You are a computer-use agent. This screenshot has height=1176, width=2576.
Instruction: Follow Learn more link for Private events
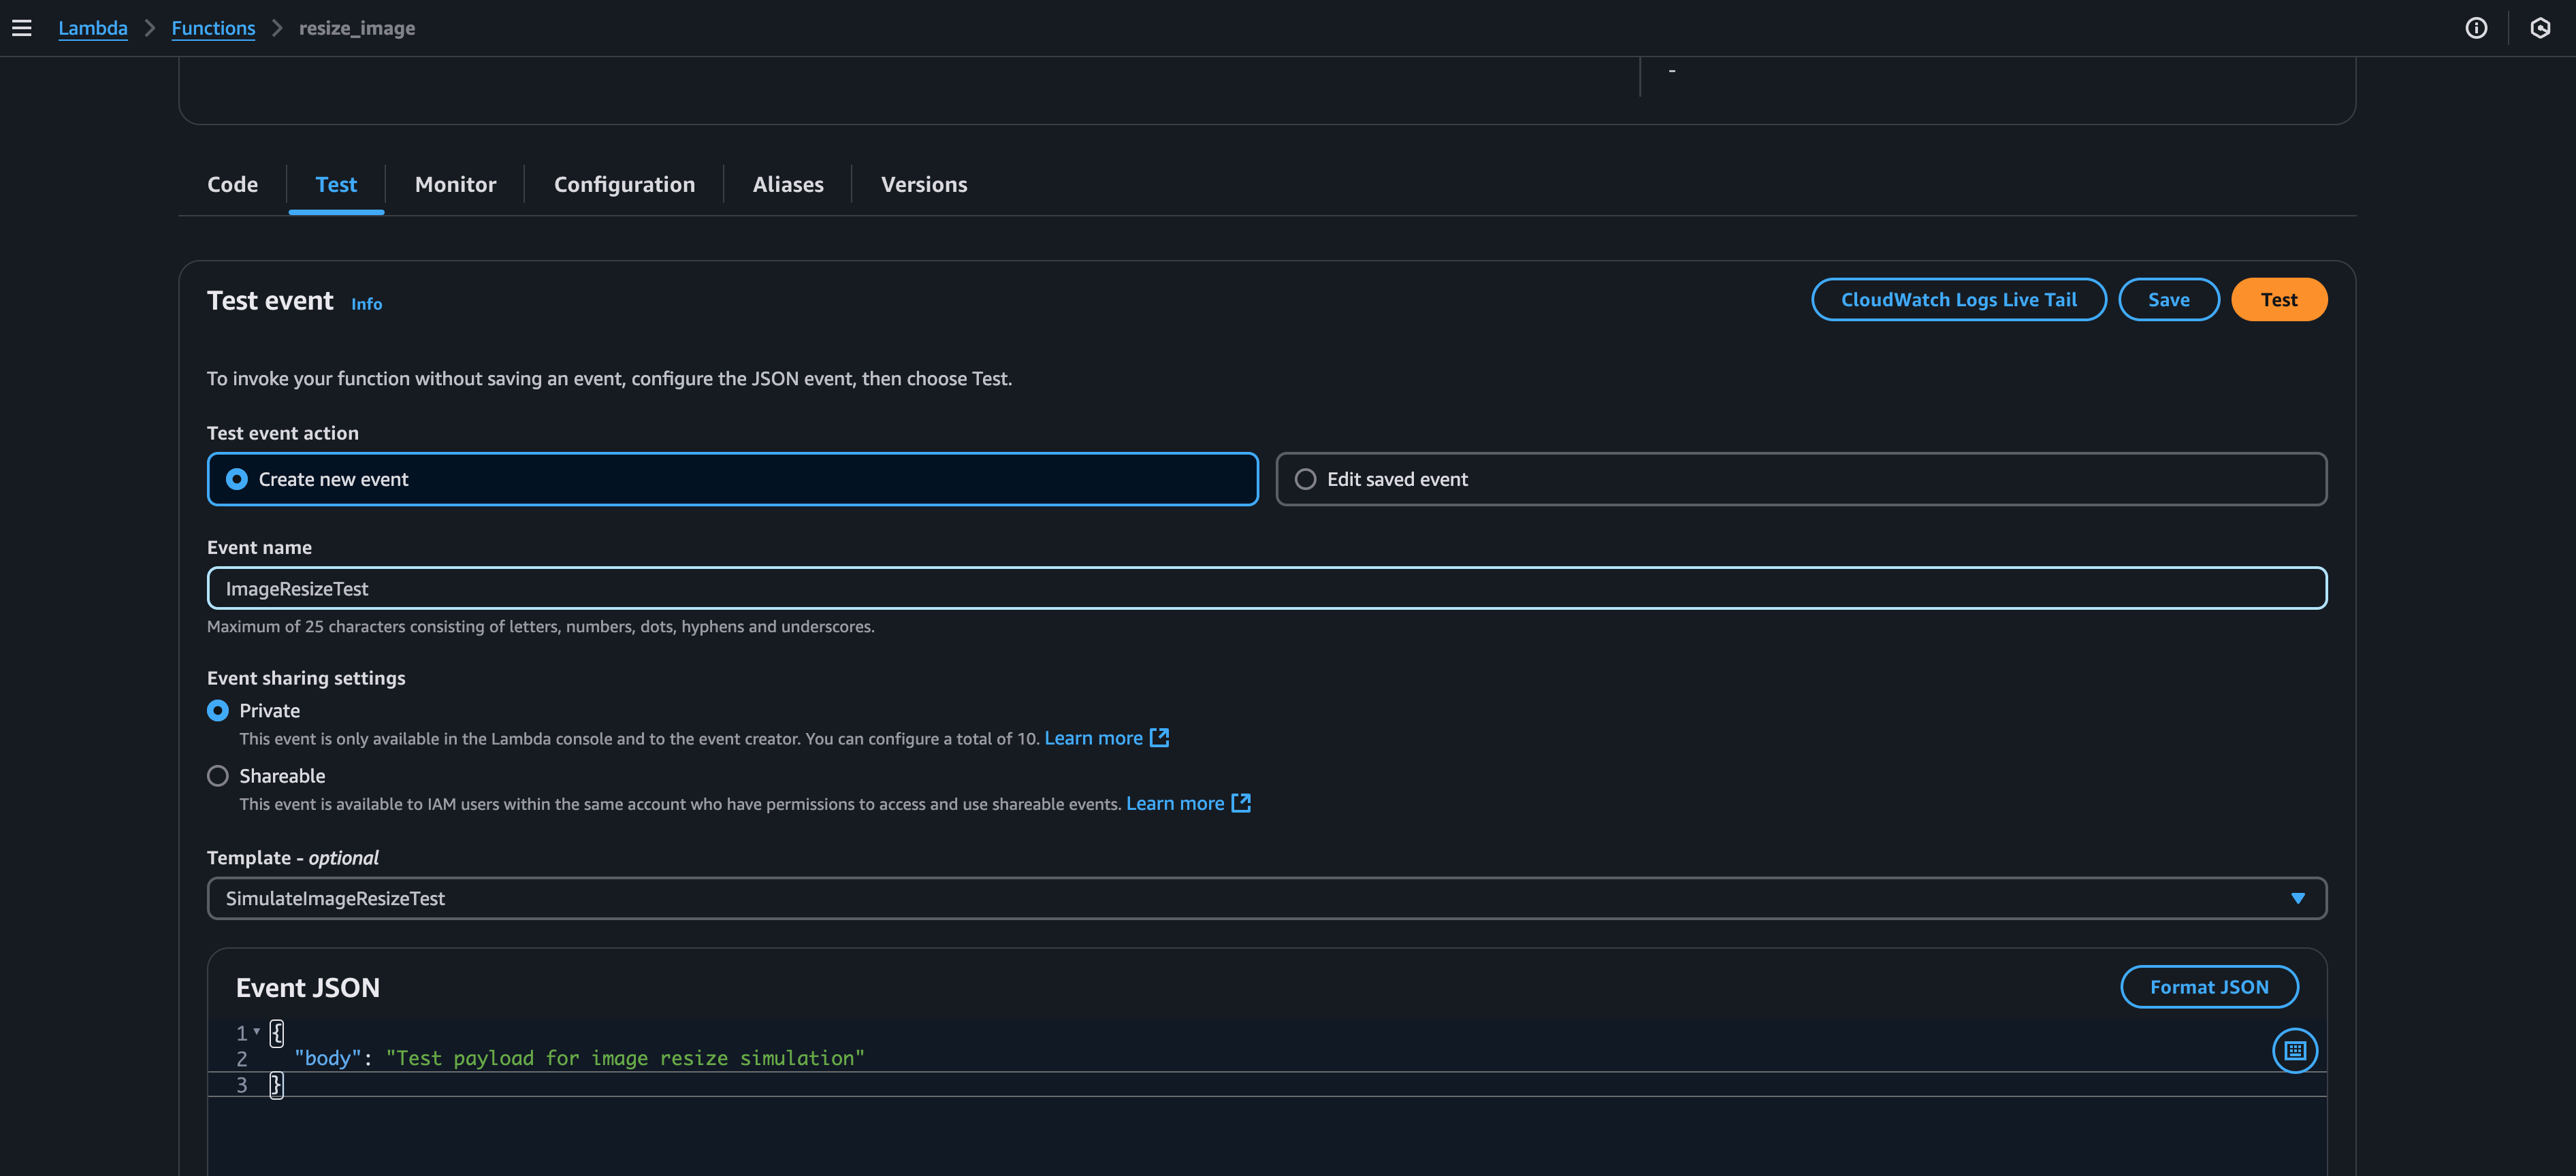[1093, 737]
